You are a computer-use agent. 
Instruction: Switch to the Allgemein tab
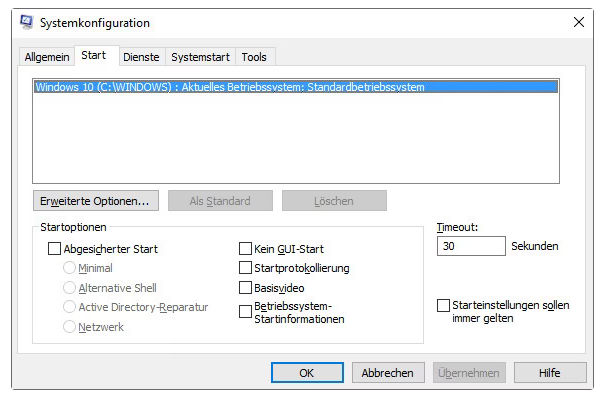click(x=47, y=57)
